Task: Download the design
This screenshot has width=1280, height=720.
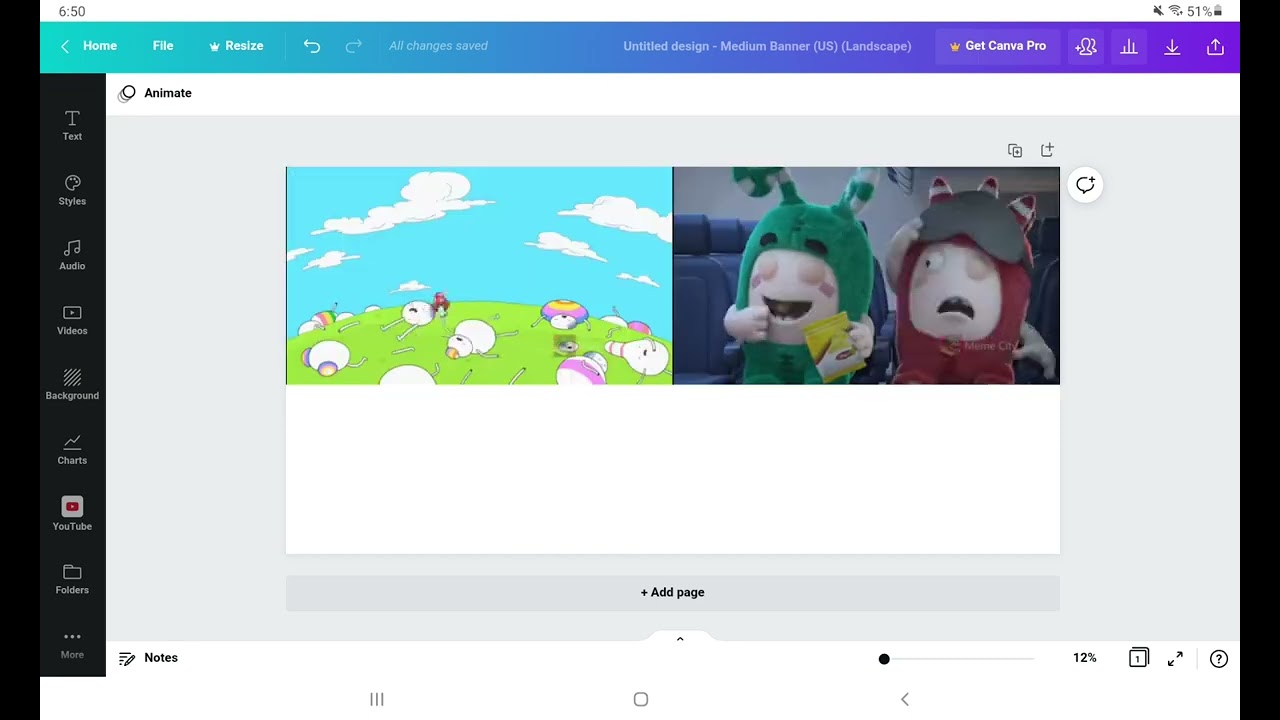Action: [x=1172, y=46]
